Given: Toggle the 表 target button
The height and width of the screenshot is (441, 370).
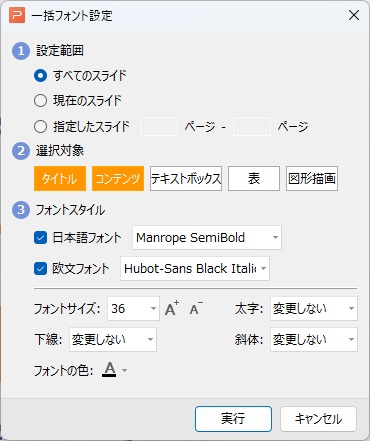Looking at the screenshot, I should 254,179.
